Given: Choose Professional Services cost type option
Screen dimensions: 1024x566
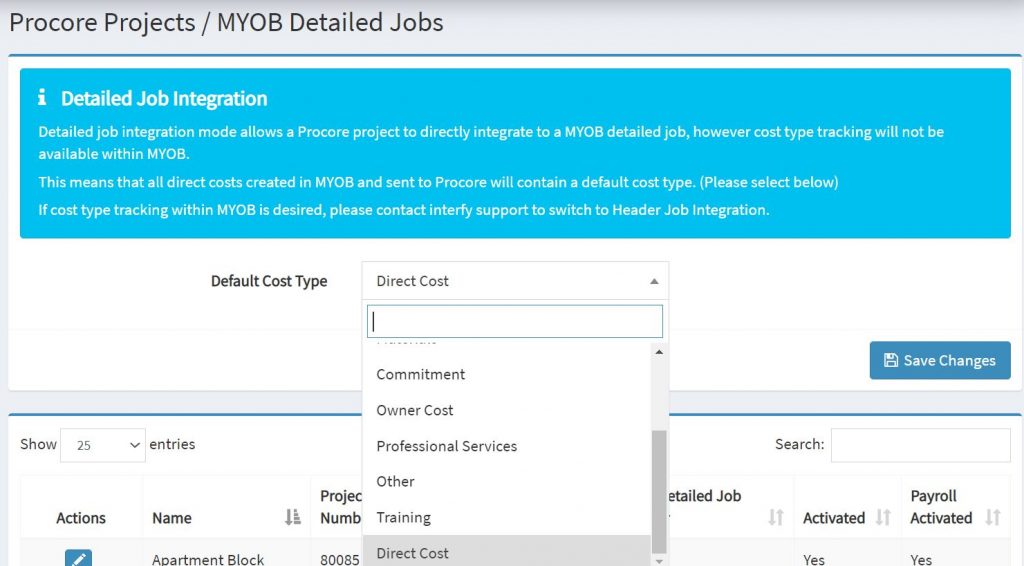Looking at the screenshot, I should [x=507, y=447].
